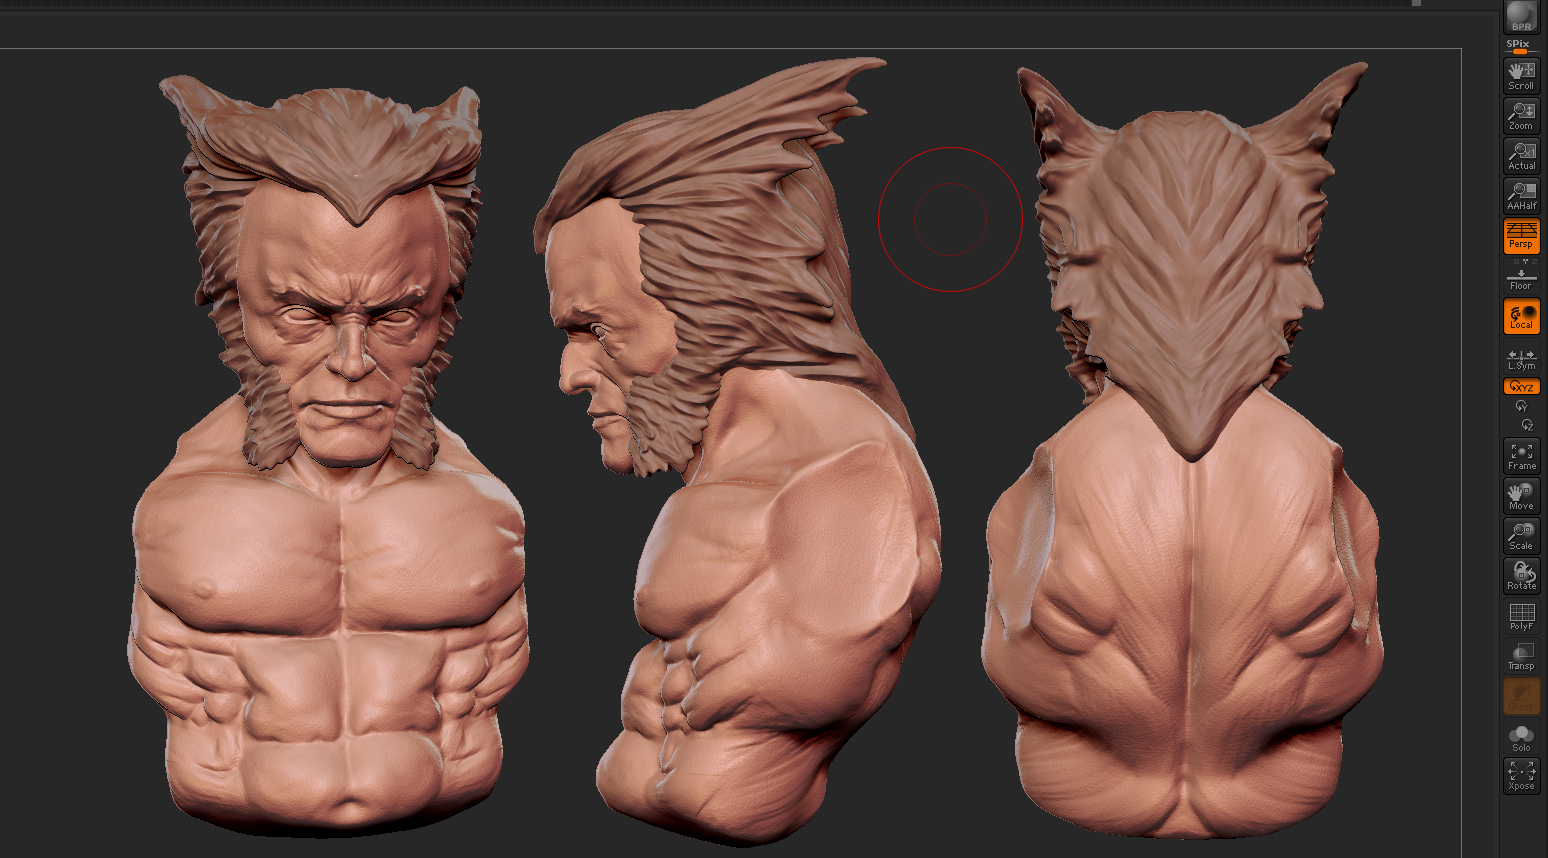Toggle L.Sym local symmetry
The image size is (1548, 858).
click(1521, 358)
